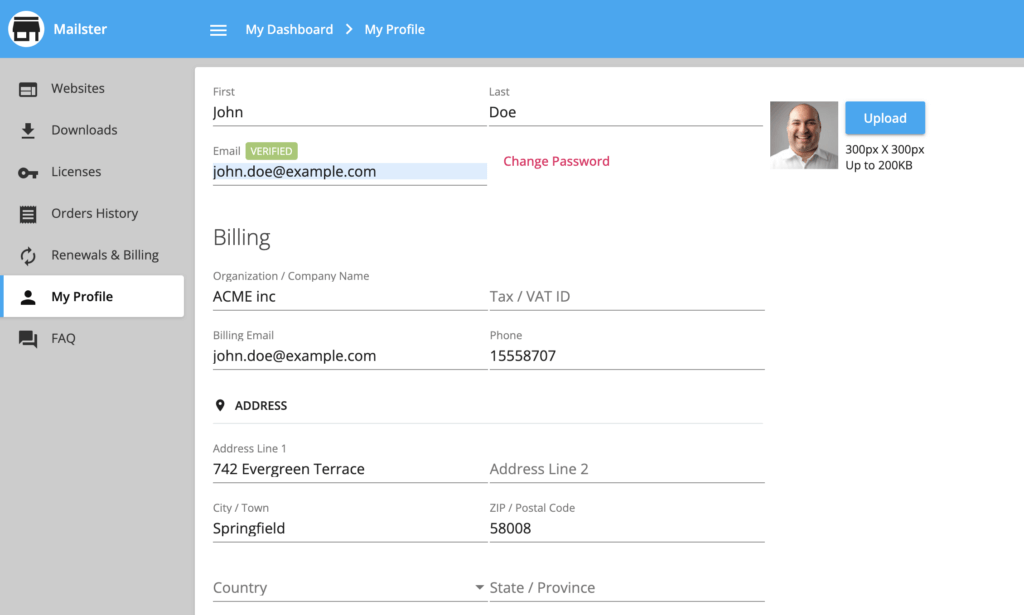This screenshot has height=615, width=1024.
Task: Click the Renewals & Billing circular arrows icon
Action: point(29,254)
